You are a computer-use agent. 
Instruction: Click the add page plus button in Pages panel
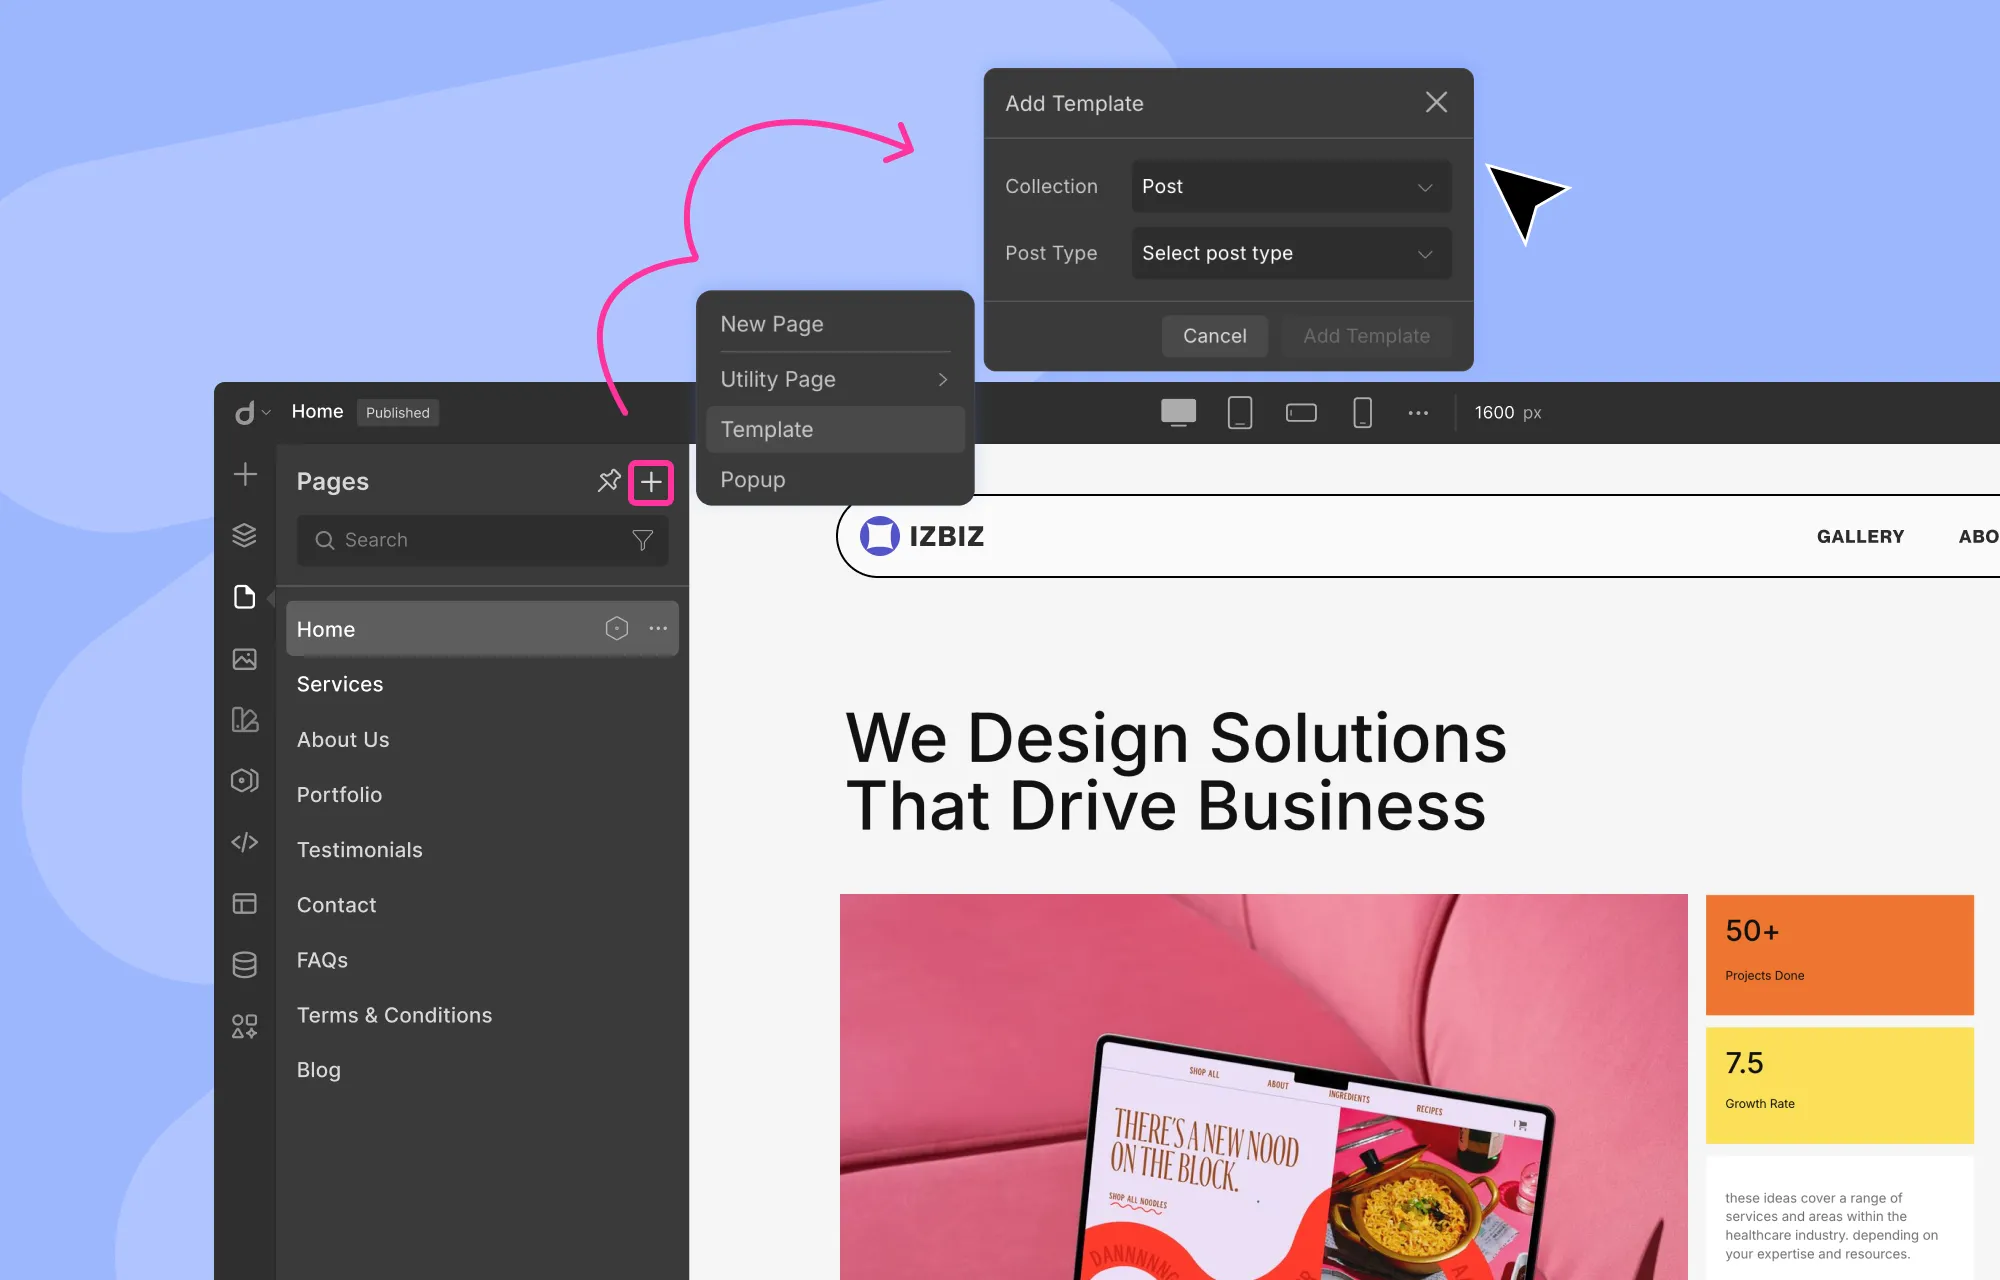click(651, 482)
